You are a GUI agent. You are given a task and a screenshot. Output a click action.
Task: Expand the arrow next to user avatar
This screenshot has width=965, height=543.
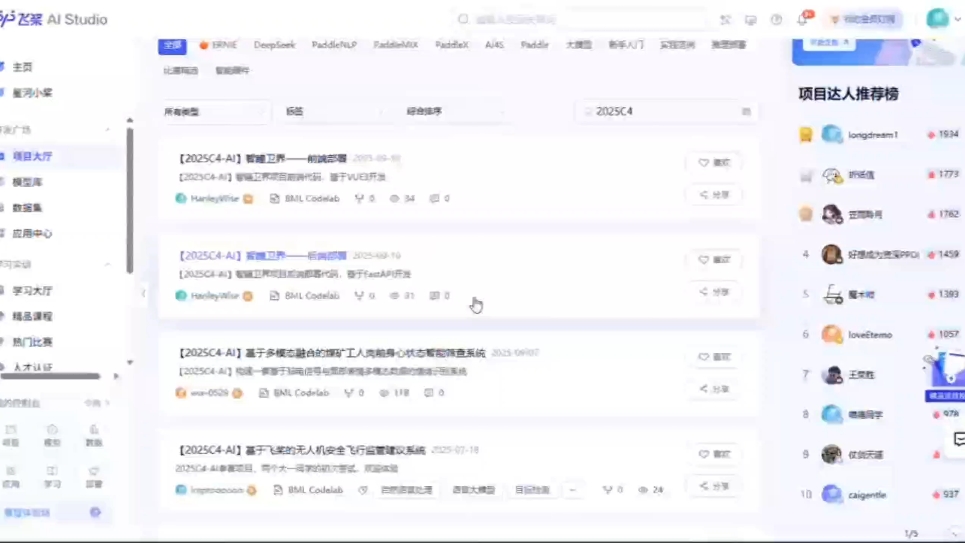[x=957, y=19]
